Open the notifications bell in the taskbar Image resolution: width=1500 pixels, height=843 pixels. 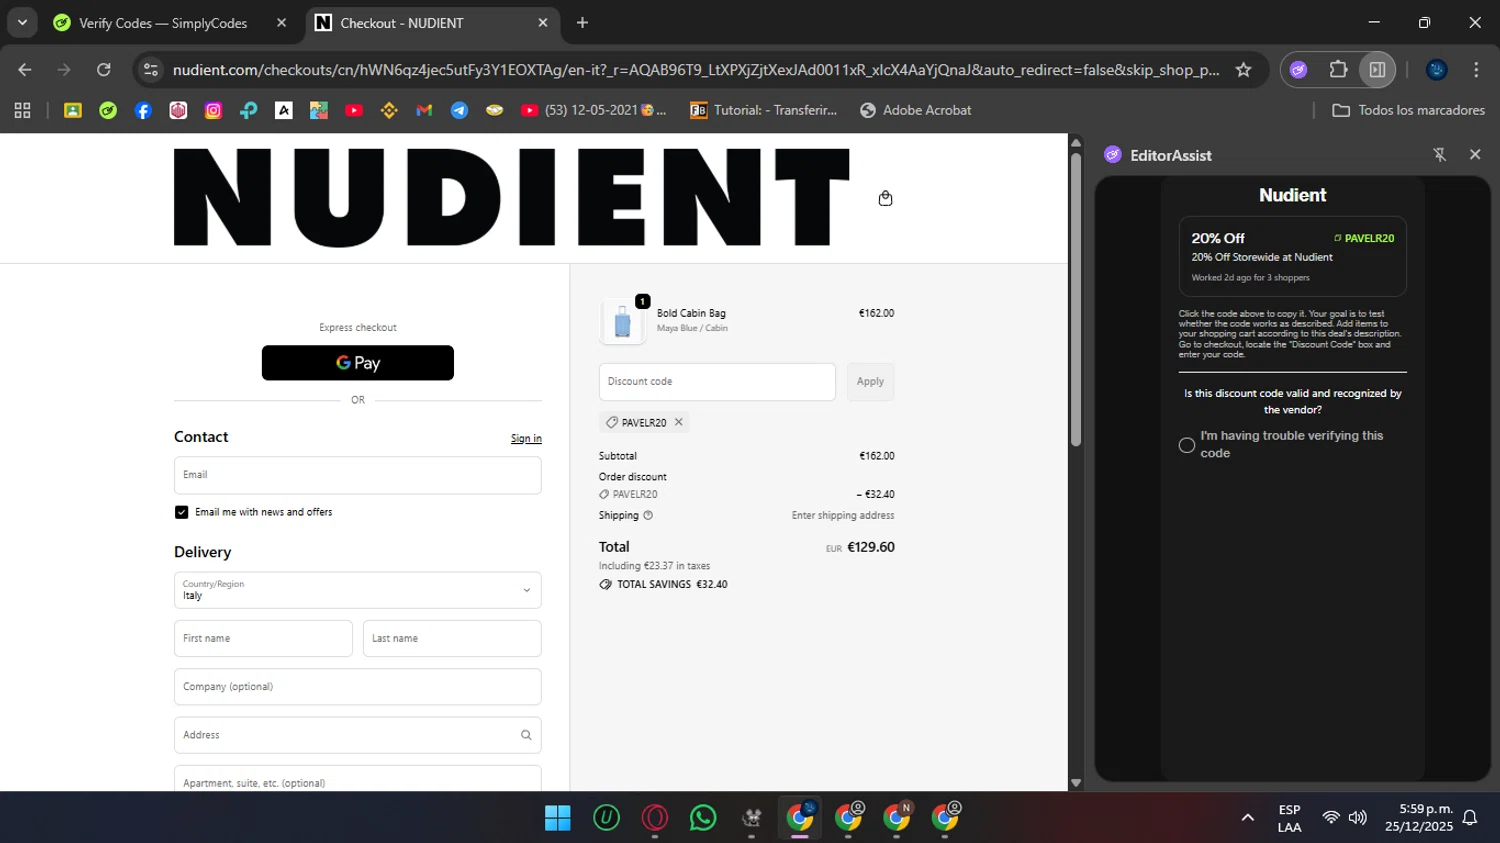(x=1470, y=818)
